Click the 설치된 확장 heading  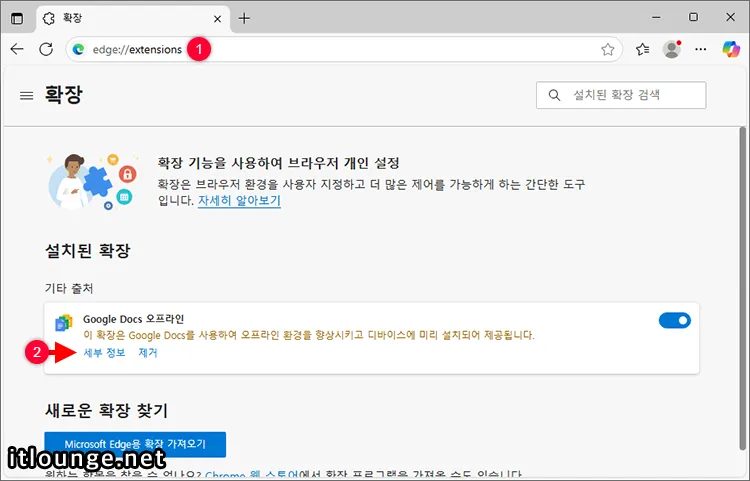[x=88, y=251]
